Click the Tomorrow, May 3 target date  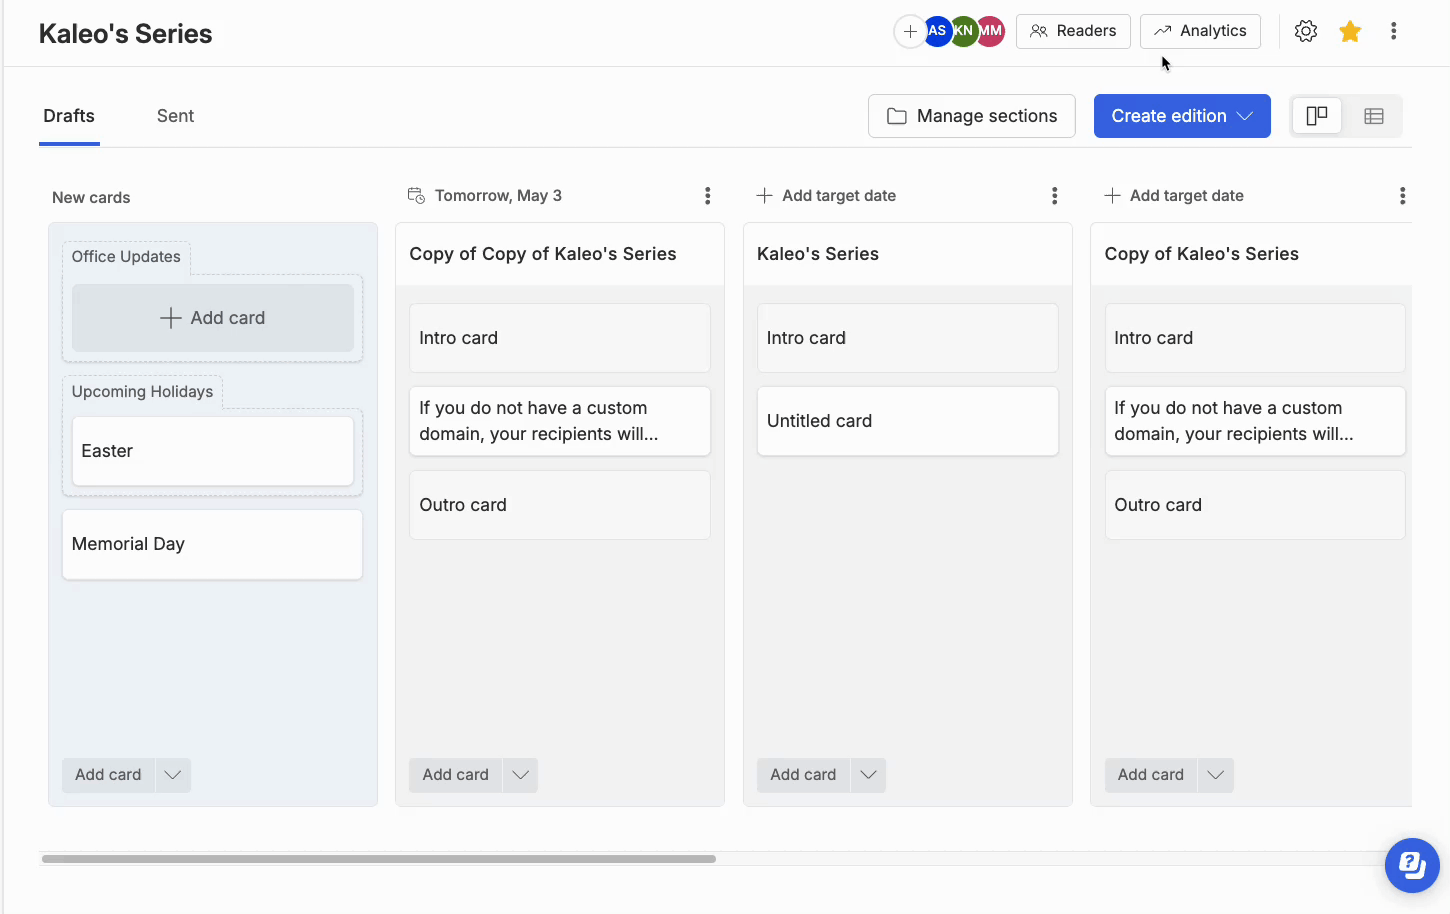(x=485, y=196)
